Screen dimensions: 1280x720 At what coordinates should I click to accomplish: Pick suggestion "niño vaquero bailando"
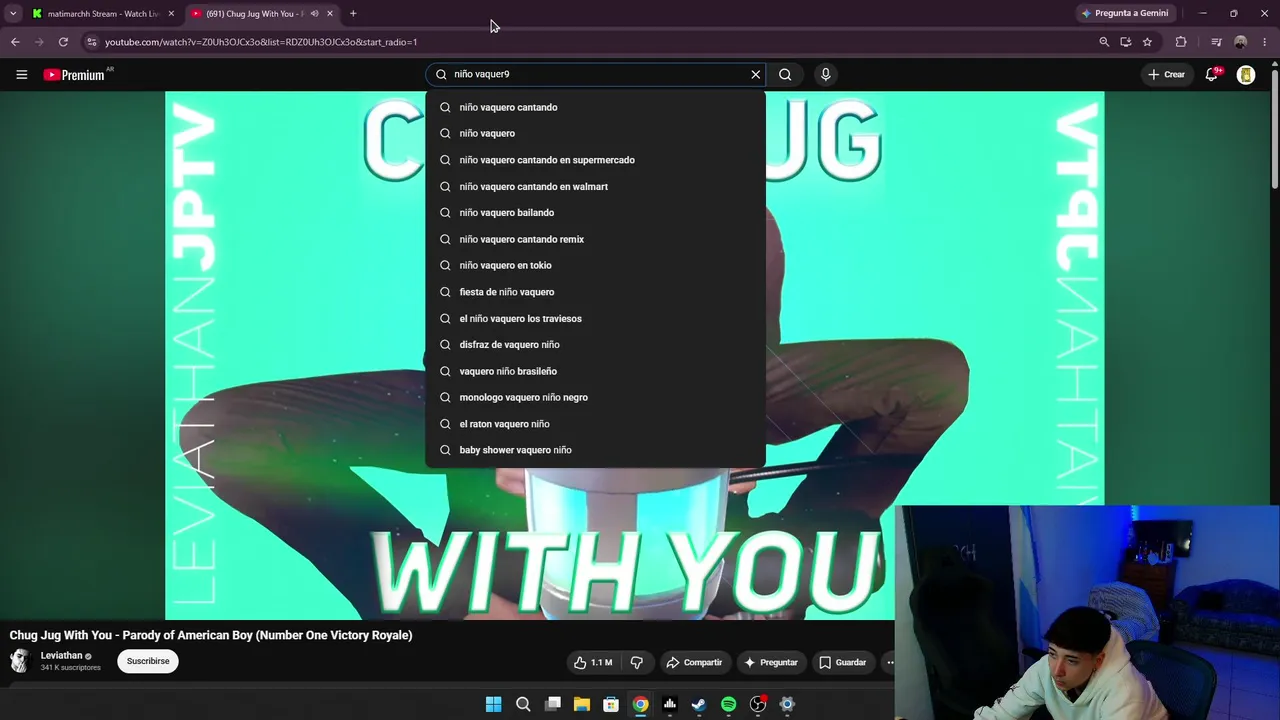[x=596, y=212]
